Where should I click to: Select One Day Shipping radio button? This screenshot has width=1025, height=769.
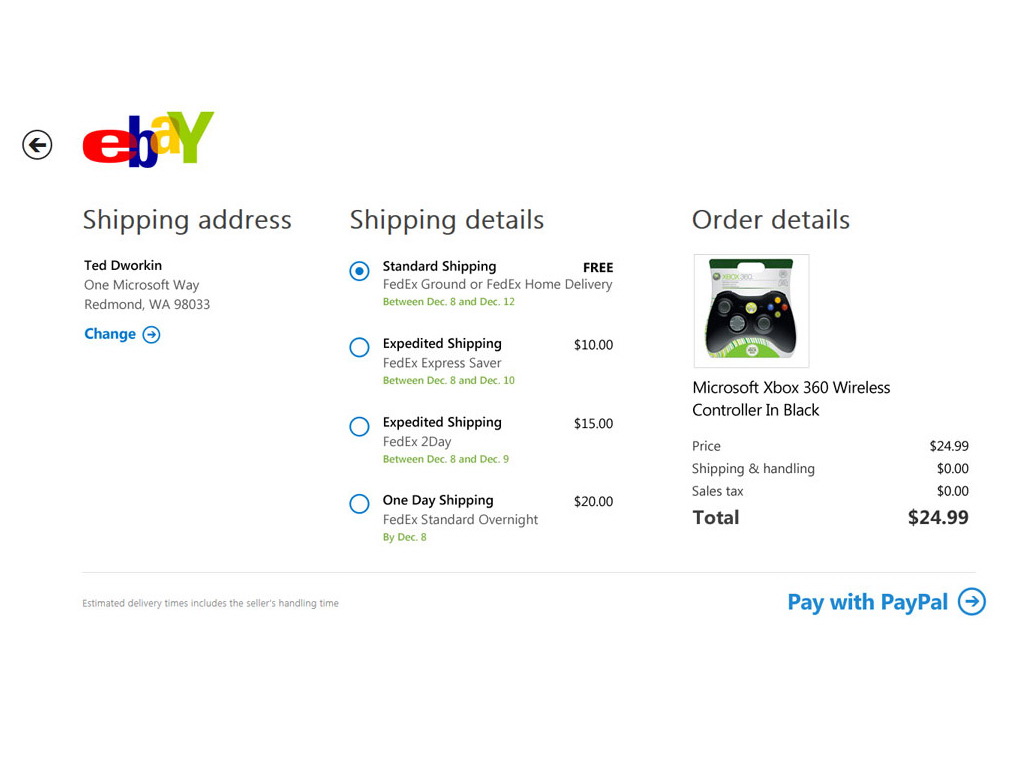point(359,504)
